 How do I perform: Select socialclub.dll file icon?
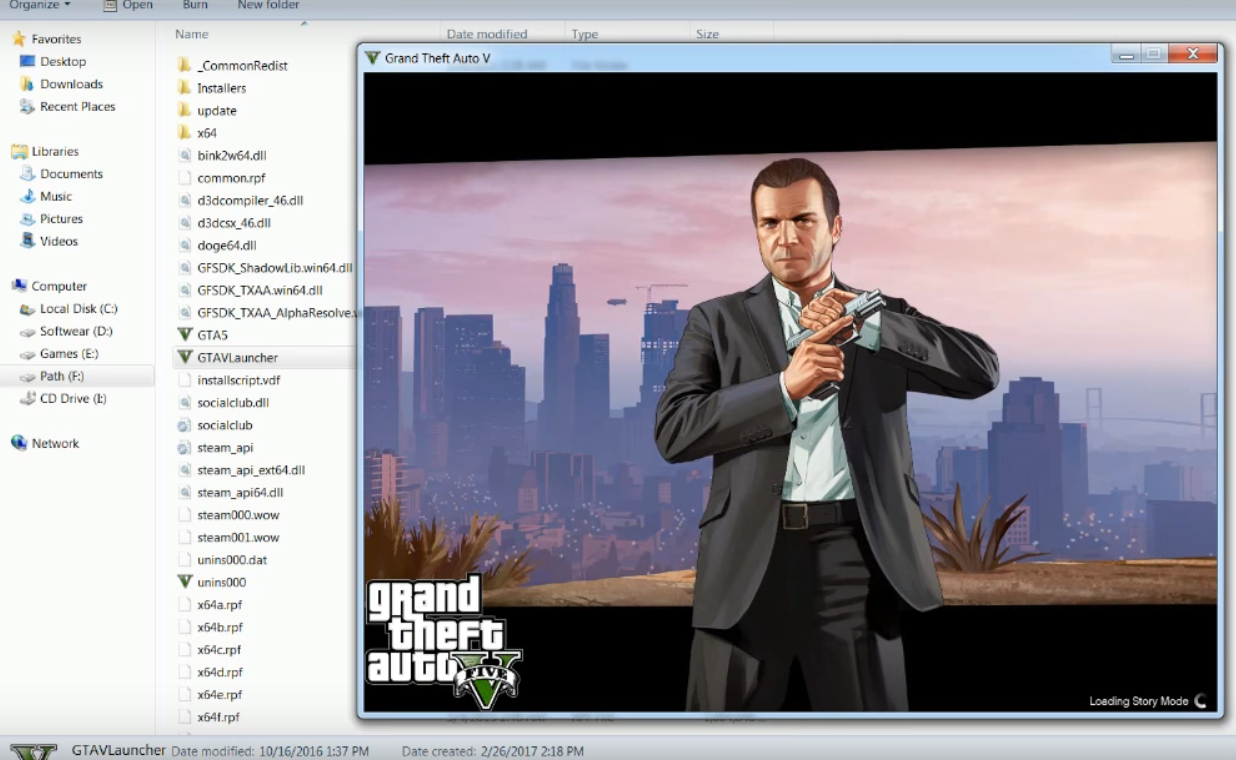pyautogui.click(x=184, y=402)
